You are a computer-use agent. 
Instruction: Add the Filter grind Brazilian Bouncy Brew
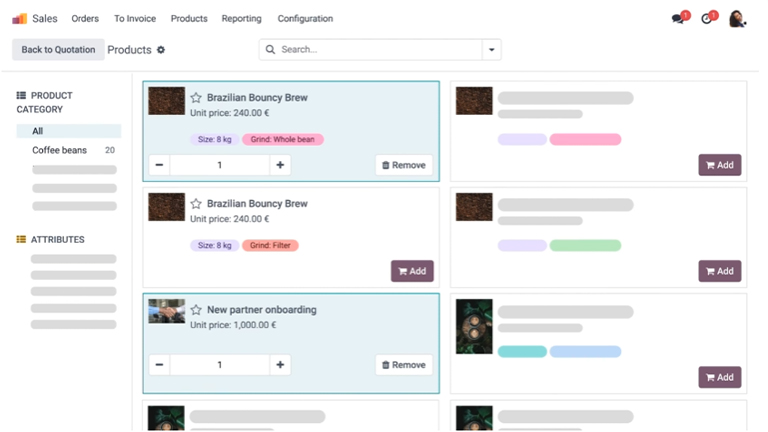[412, 271]
